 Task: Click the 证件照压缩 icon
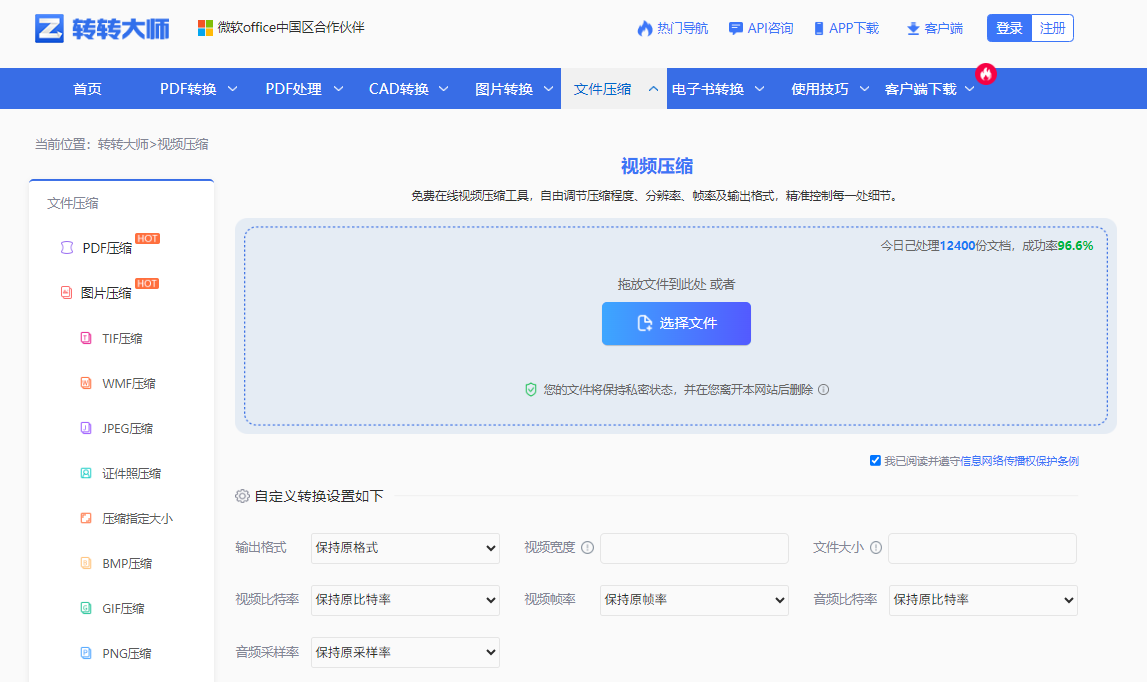pyautogui.click(x=86, y=473)
